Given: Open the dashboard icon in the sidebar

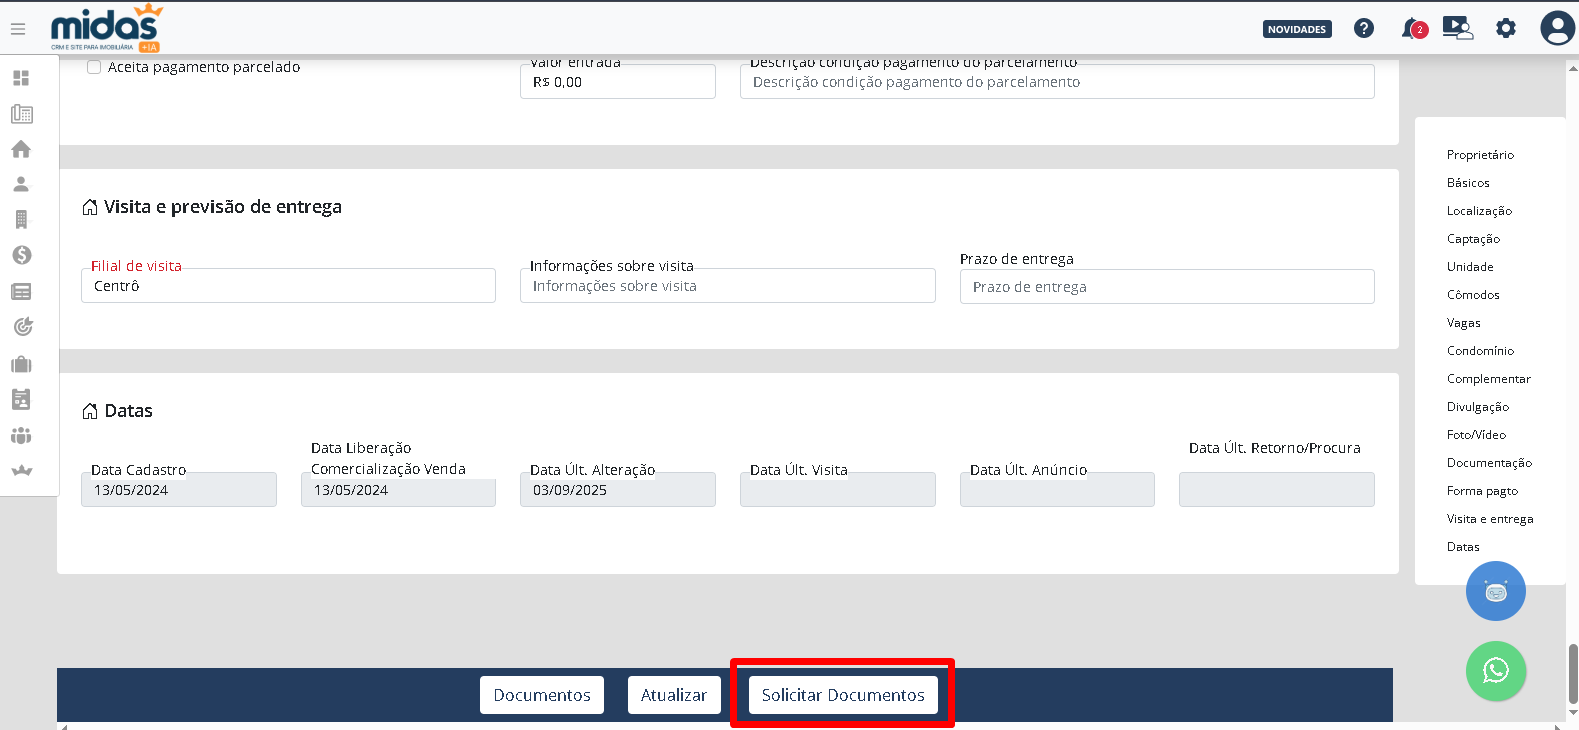Looking at the screenshot, I should 21,78.
